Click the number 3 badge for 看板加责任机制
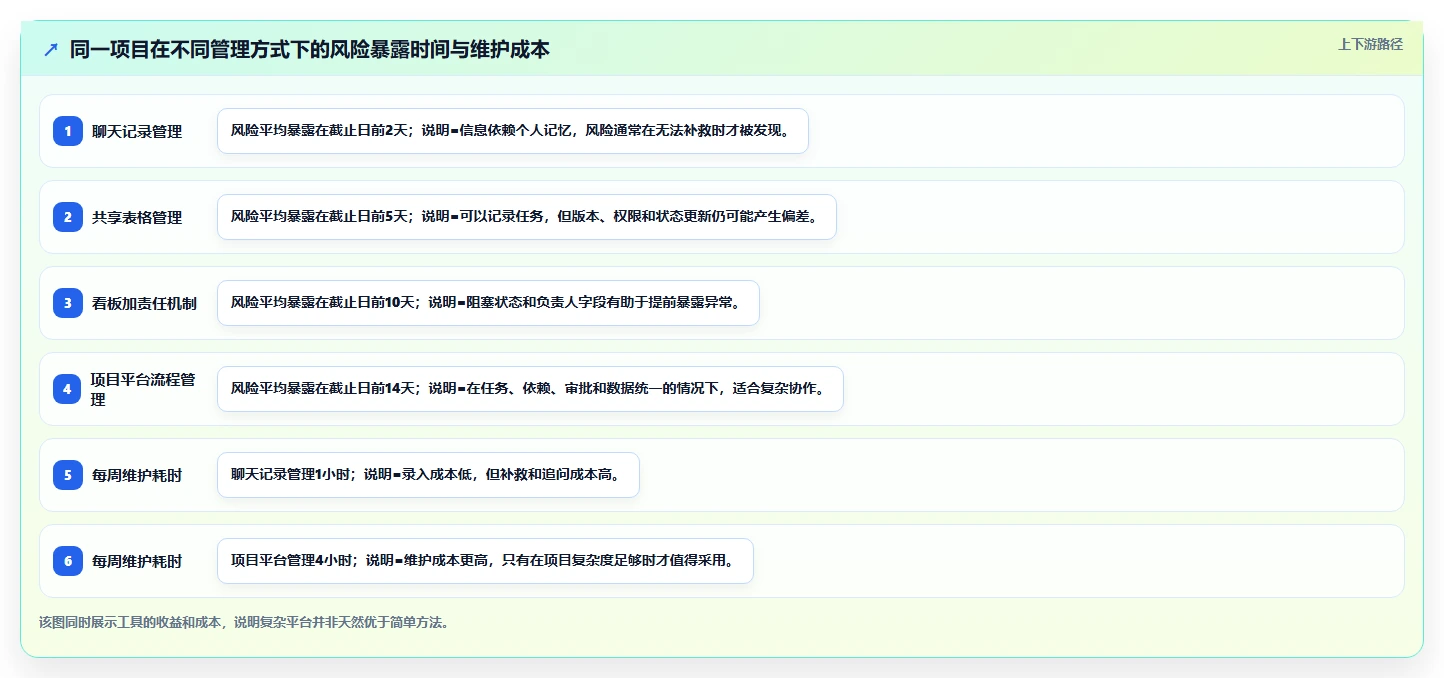 (68, 303)
